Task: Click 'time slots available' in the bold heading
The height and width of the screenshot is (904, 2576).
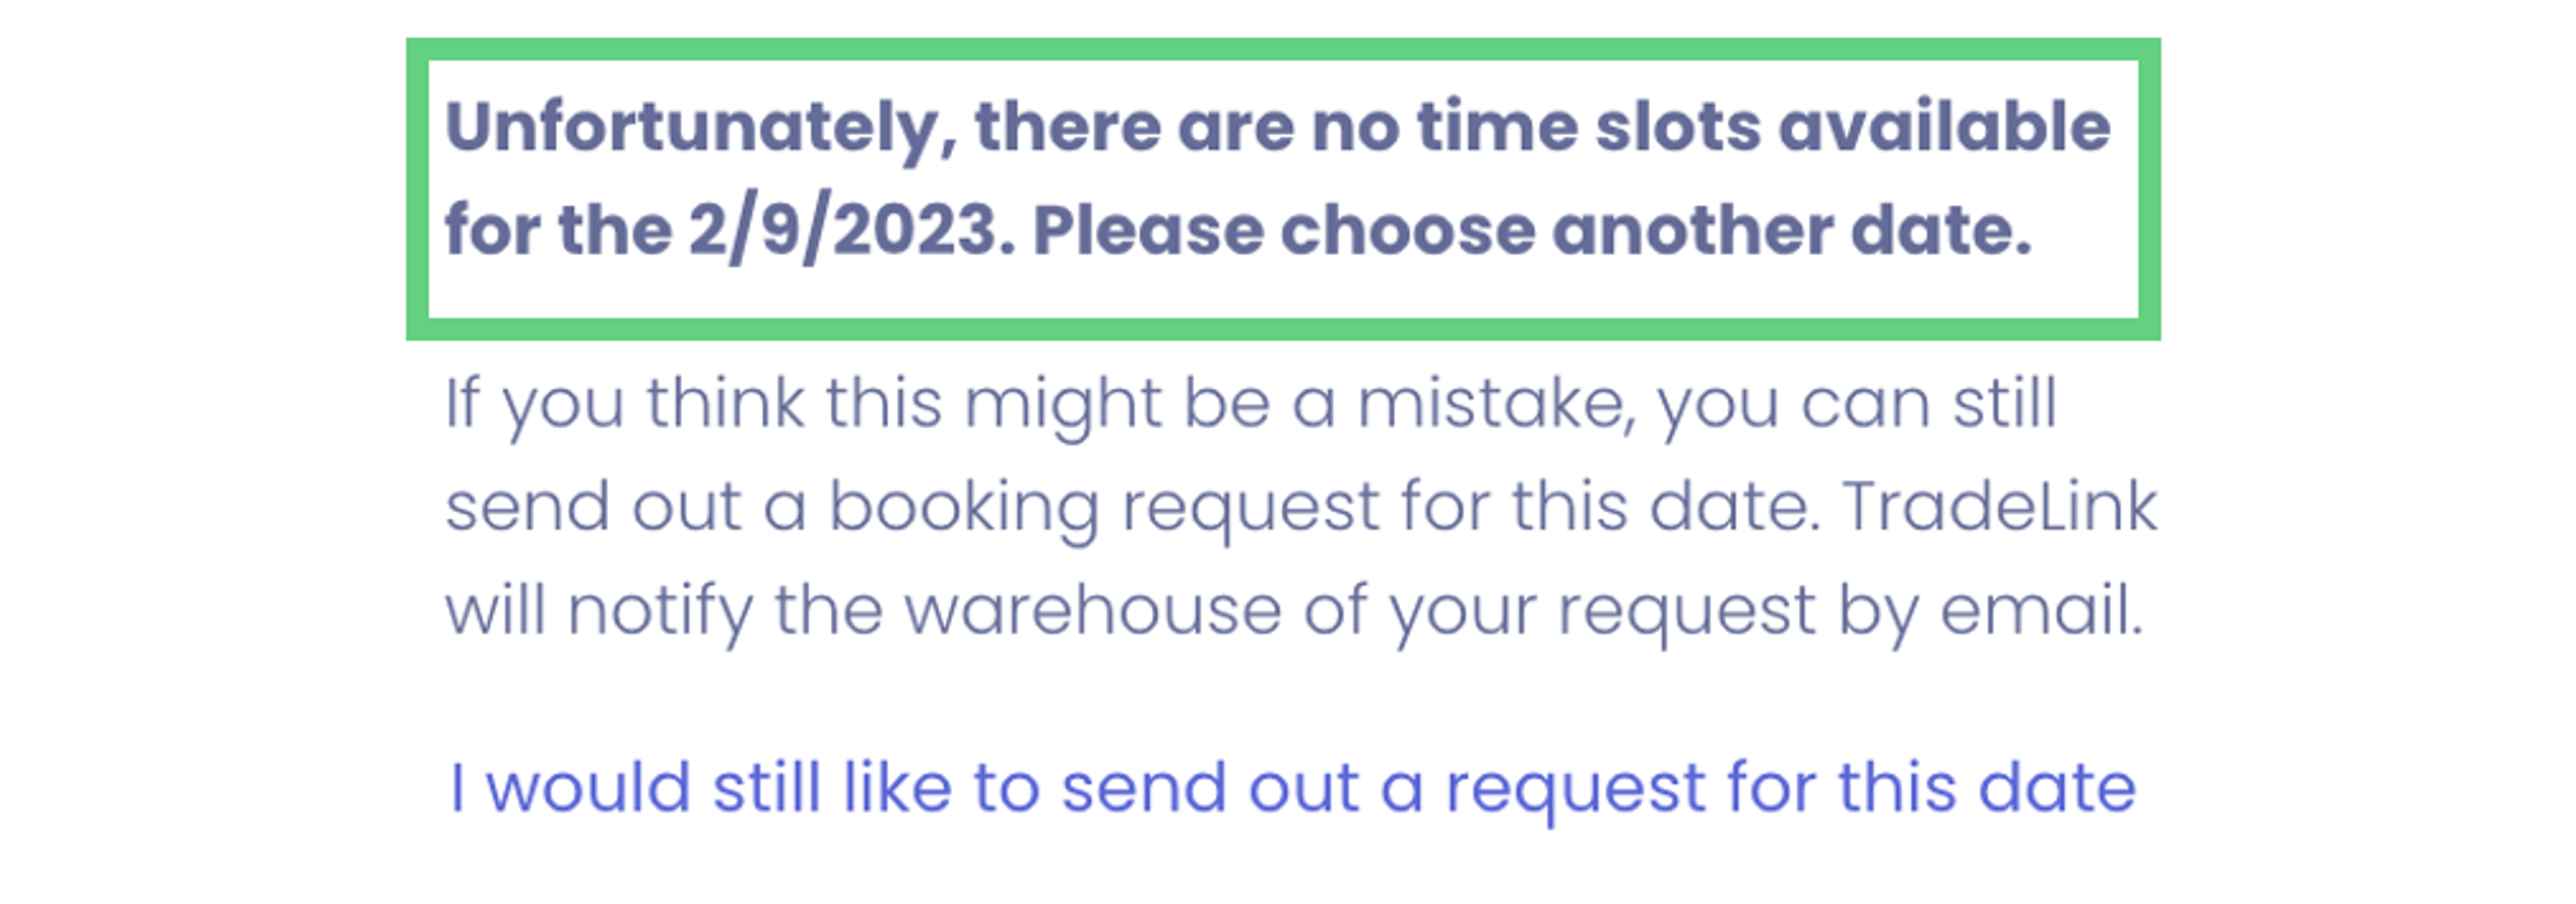Action: (x=1763, y=128)
